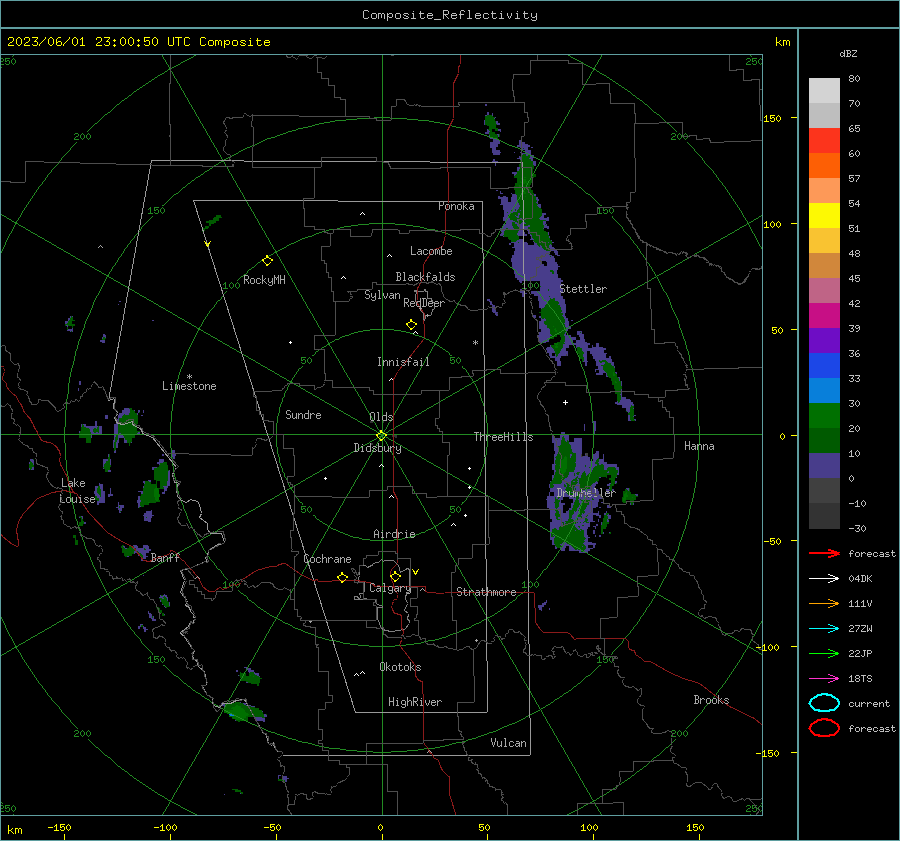Click the ThreeHills label
This screenshot has height=841, width=900.
pyautogui.click(x=503, y=437)
